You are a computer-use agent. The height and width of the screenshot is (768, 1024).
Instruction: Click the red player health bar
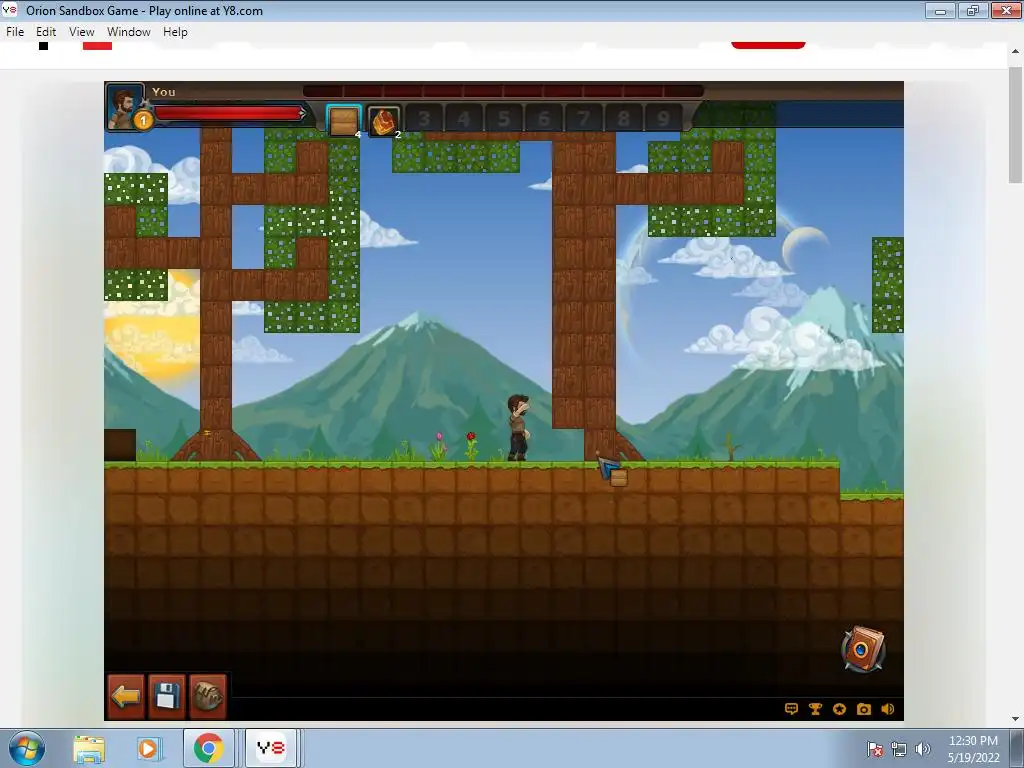[229, 114]
